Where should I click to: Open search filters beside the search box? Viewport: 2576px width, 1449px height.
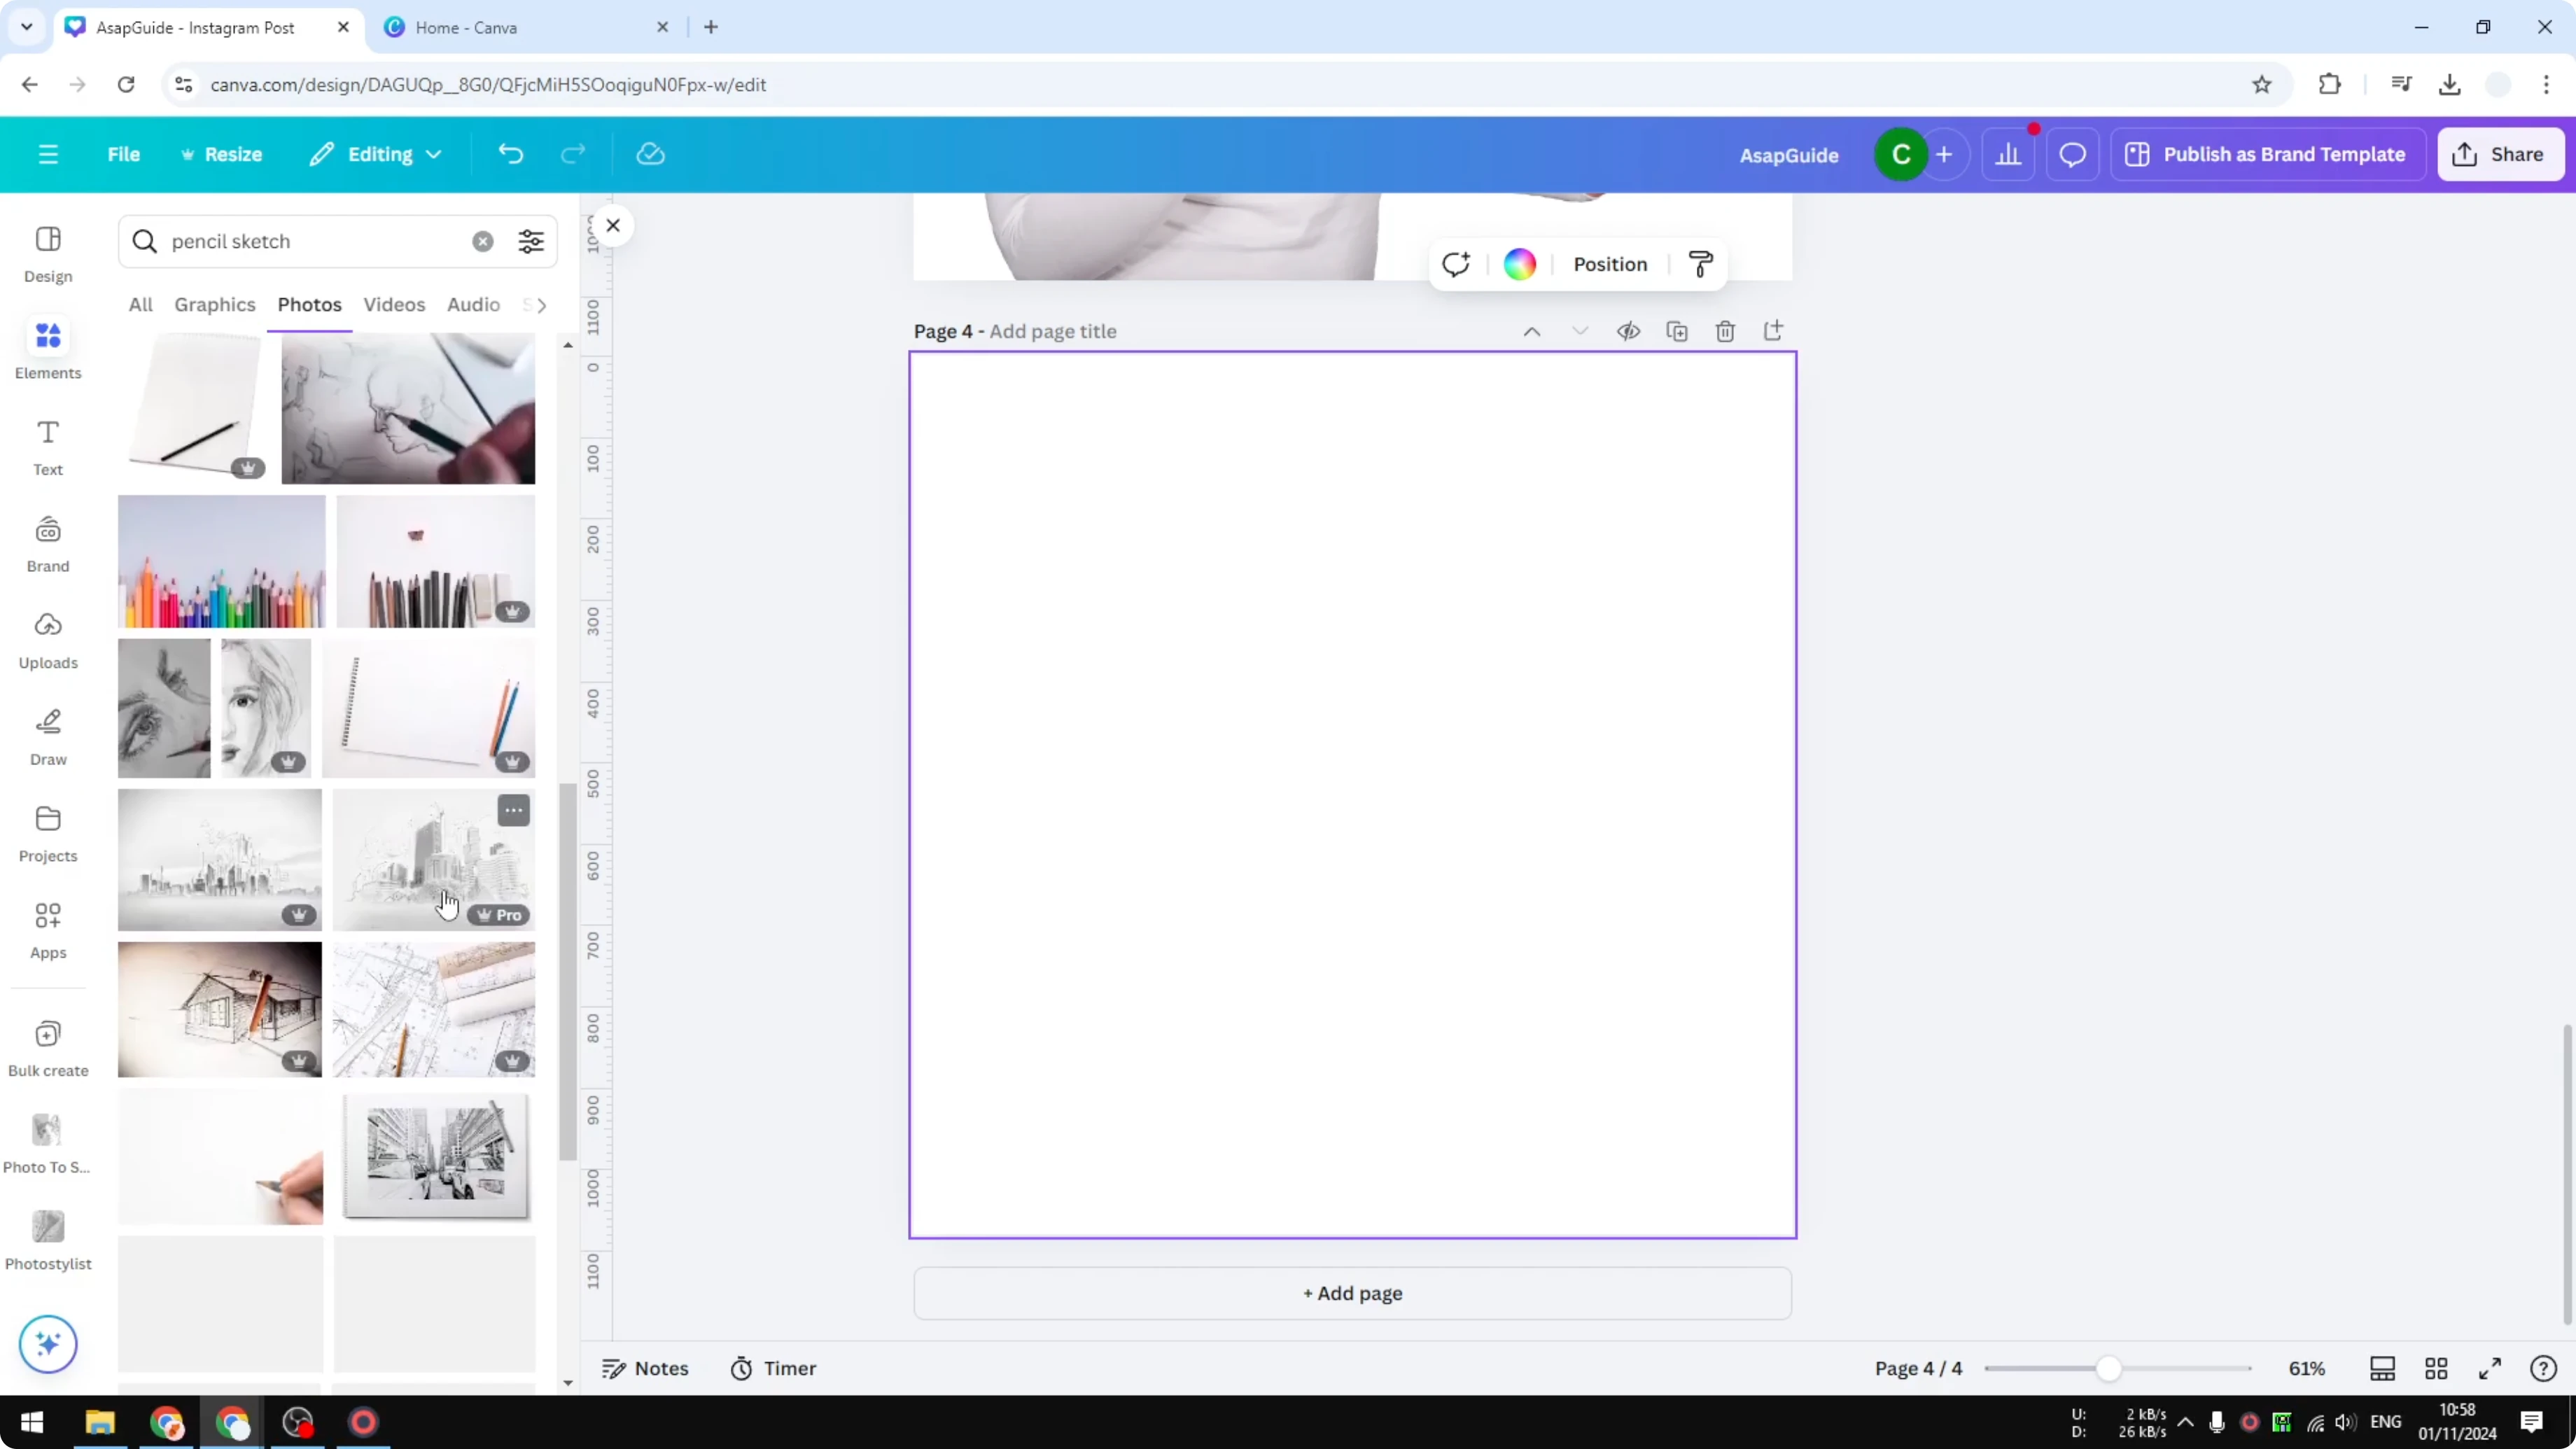tap(531, 241)
